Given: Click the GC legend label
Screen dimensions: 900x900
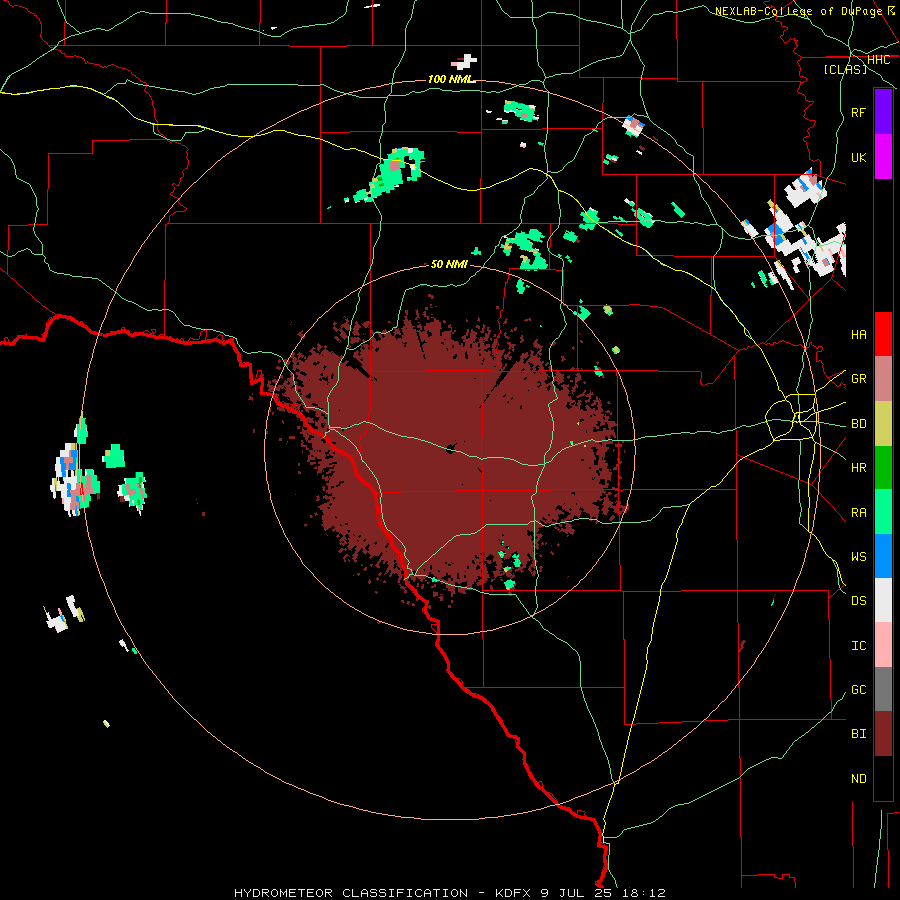Looking at the screenshot, I should [859, 690].
